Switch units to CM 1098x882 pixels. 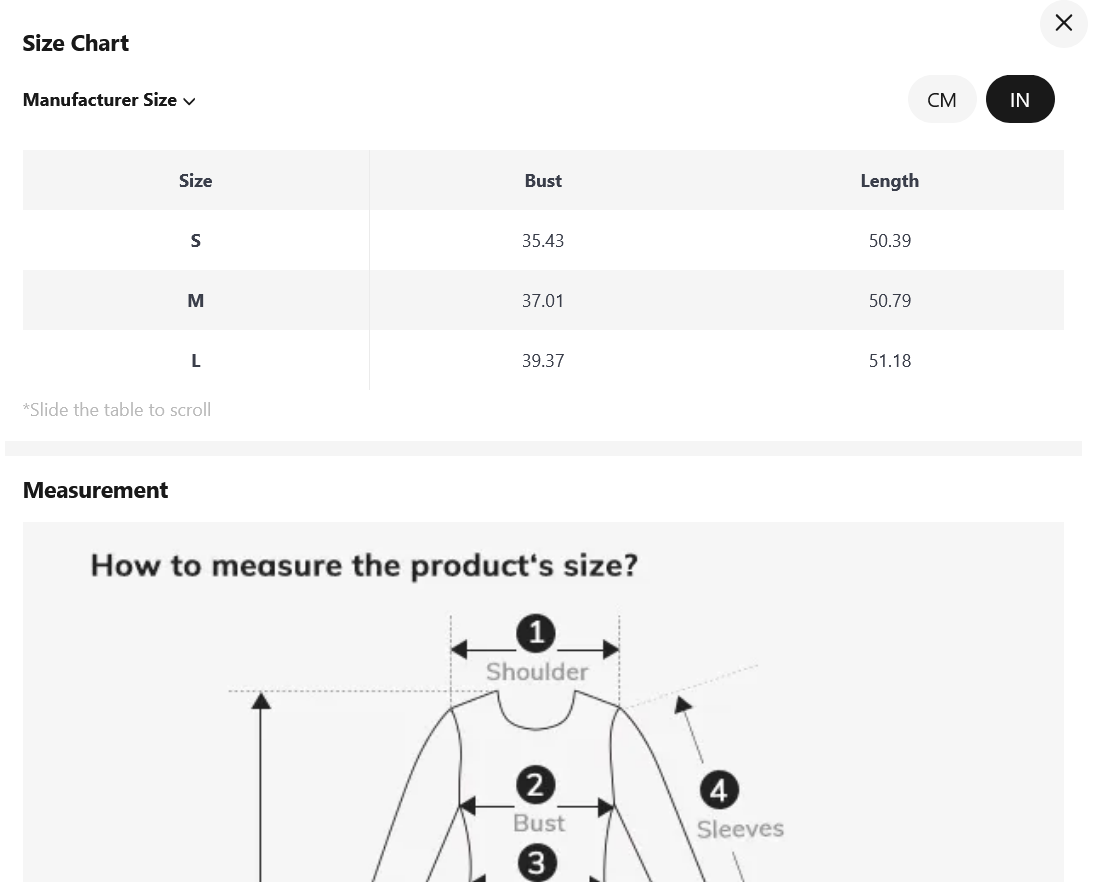pos(942,99)
